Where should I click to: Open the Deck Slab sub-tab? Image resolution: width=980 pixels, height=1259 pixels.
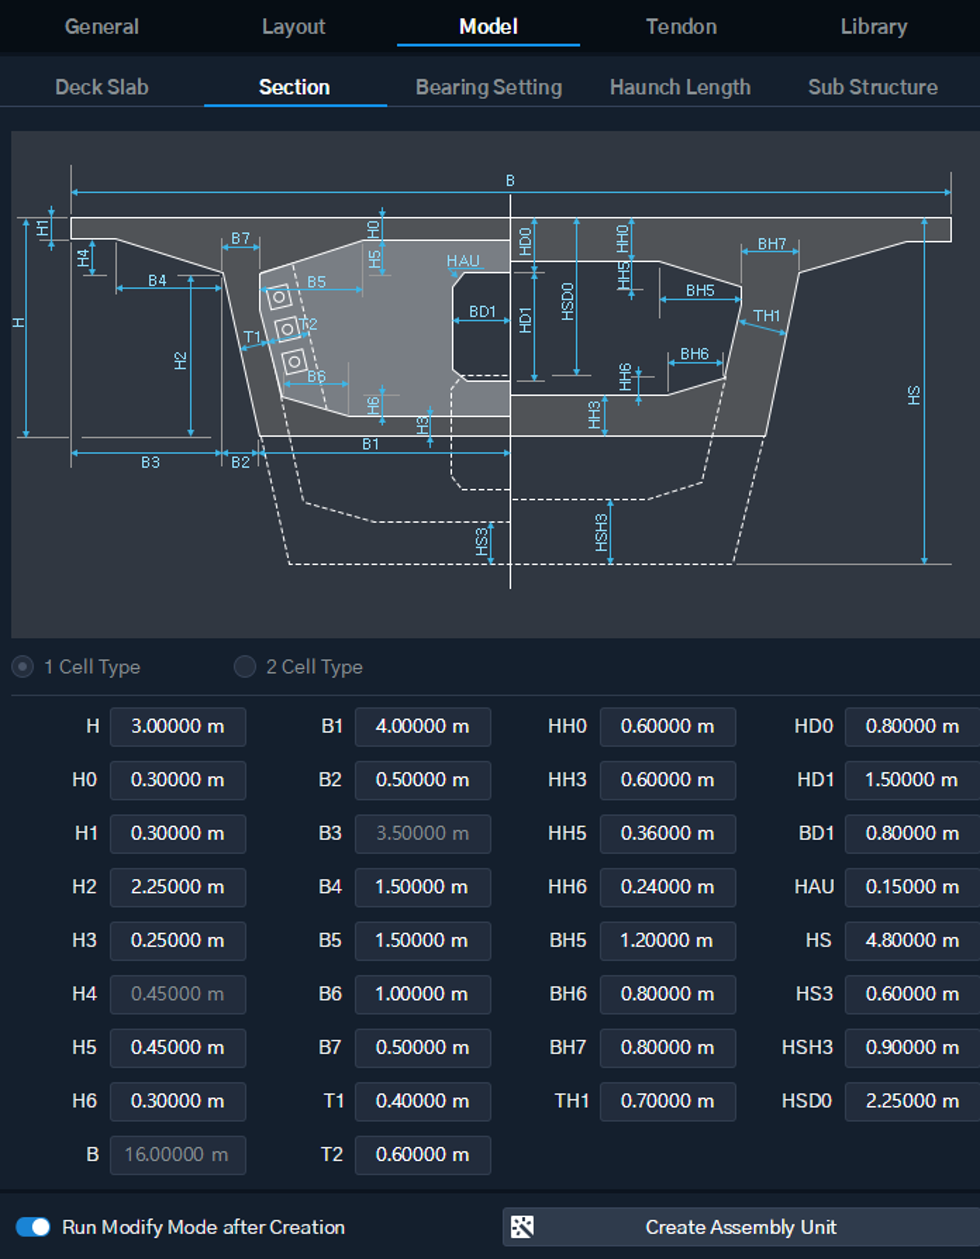click(x=102, y=87)
